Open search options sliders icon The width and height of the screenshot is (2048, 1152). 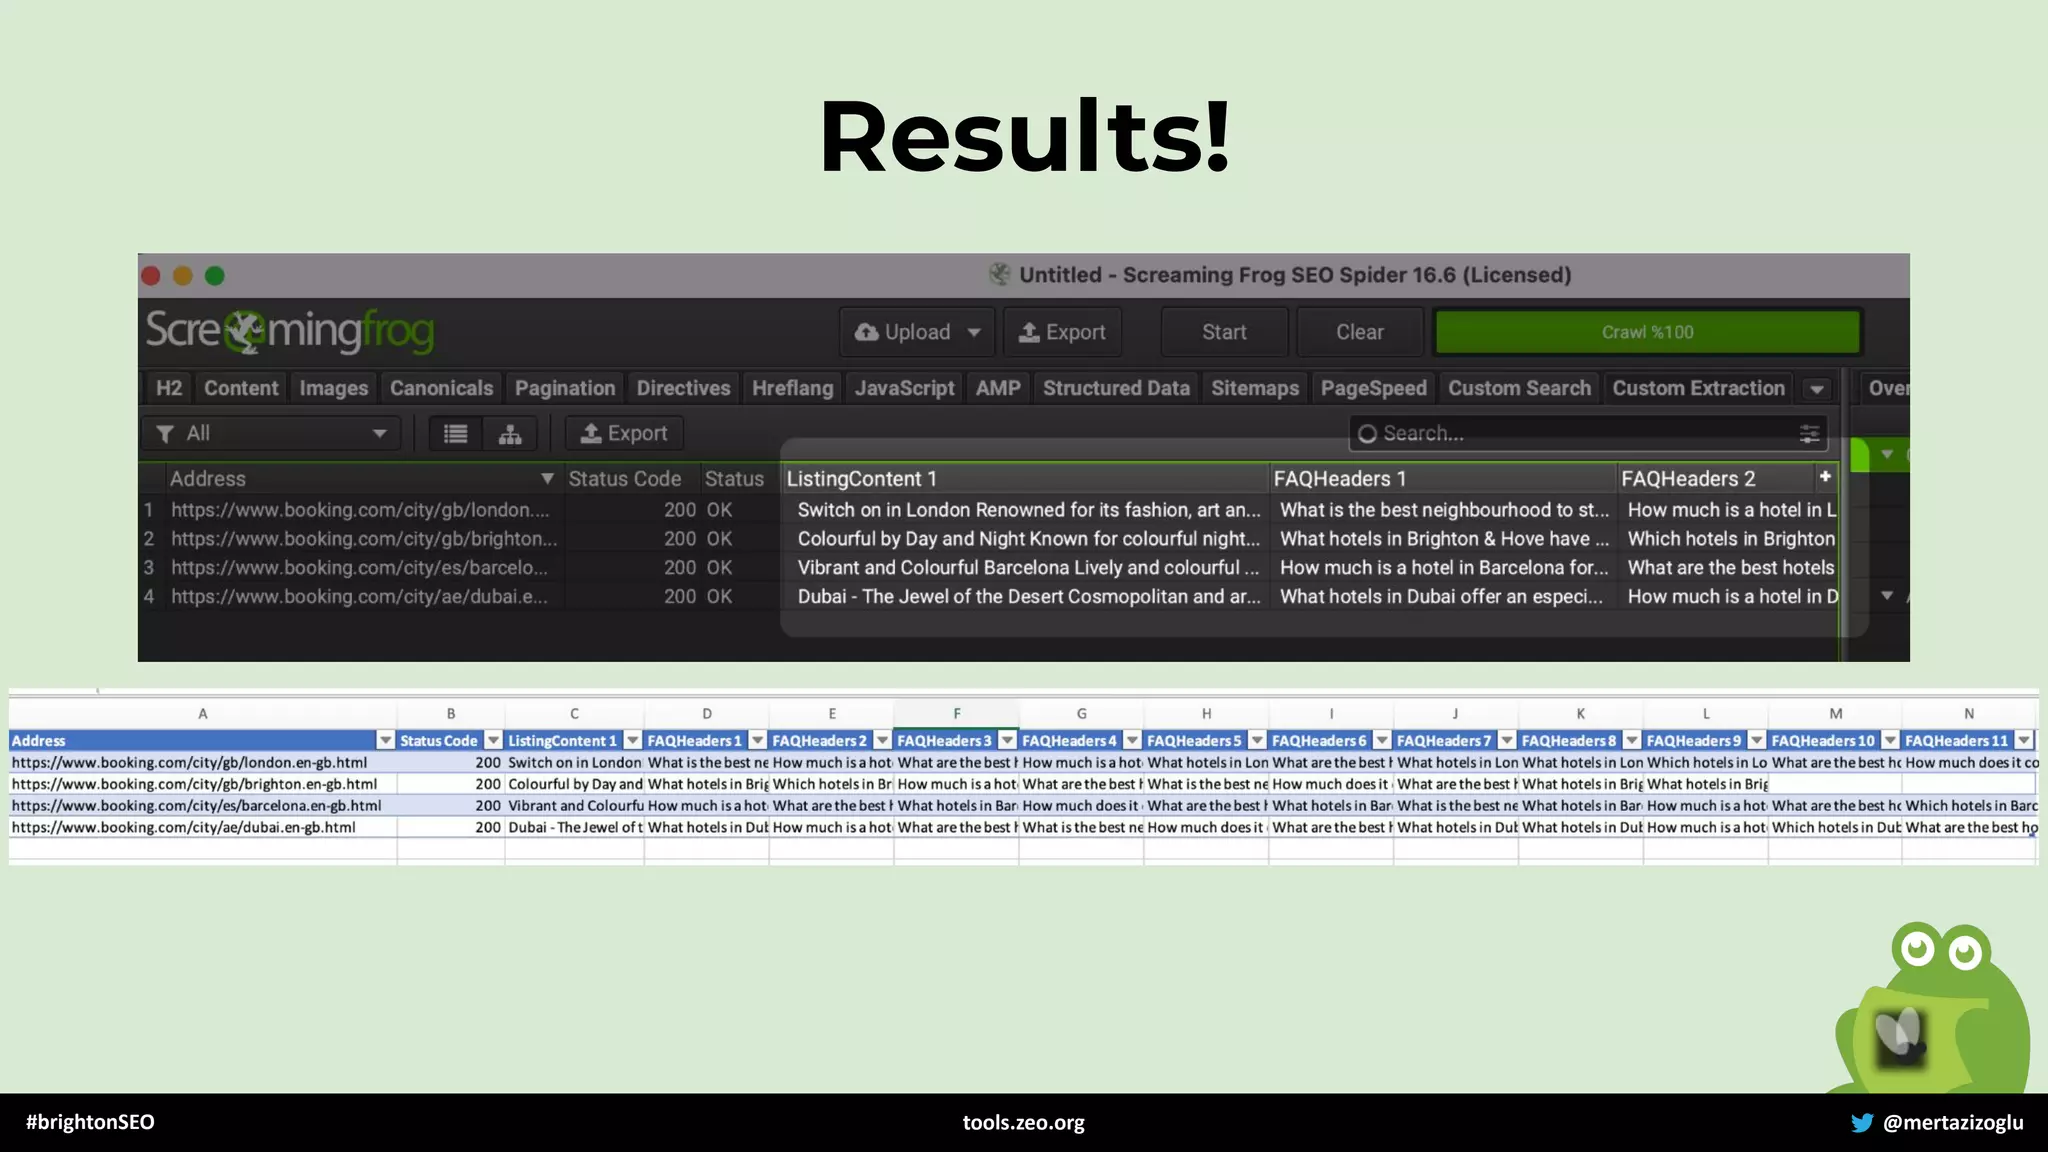pos(1809,433)
